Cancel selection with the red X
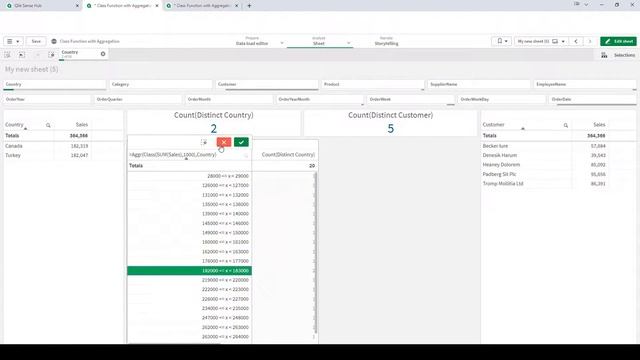The image size is (640, 360). [224, 142]
